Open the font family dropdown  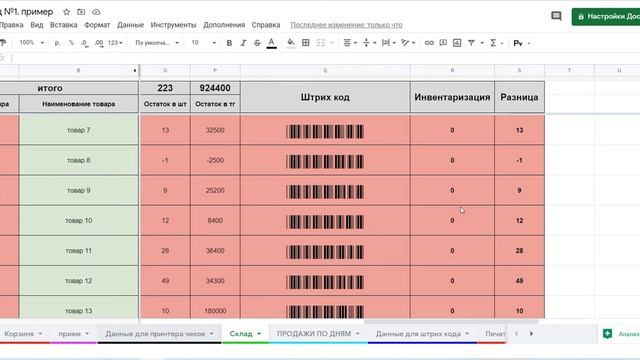[157, 42]
